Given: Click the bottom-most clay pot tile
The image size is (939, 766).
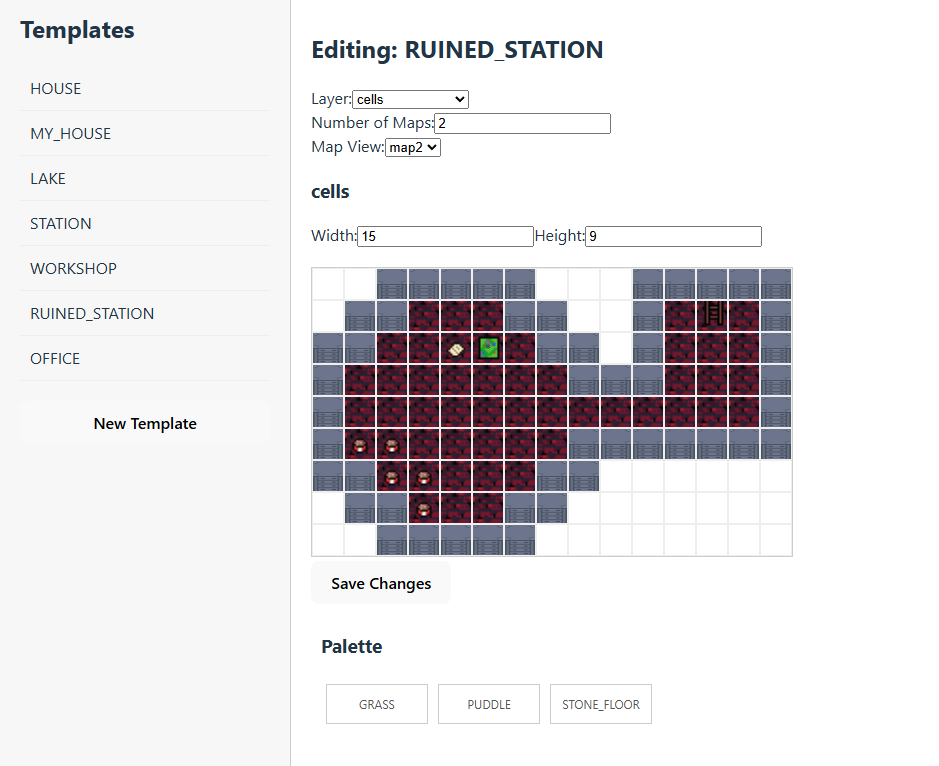Looking at the screenshot, I should [x=424, y=509].
